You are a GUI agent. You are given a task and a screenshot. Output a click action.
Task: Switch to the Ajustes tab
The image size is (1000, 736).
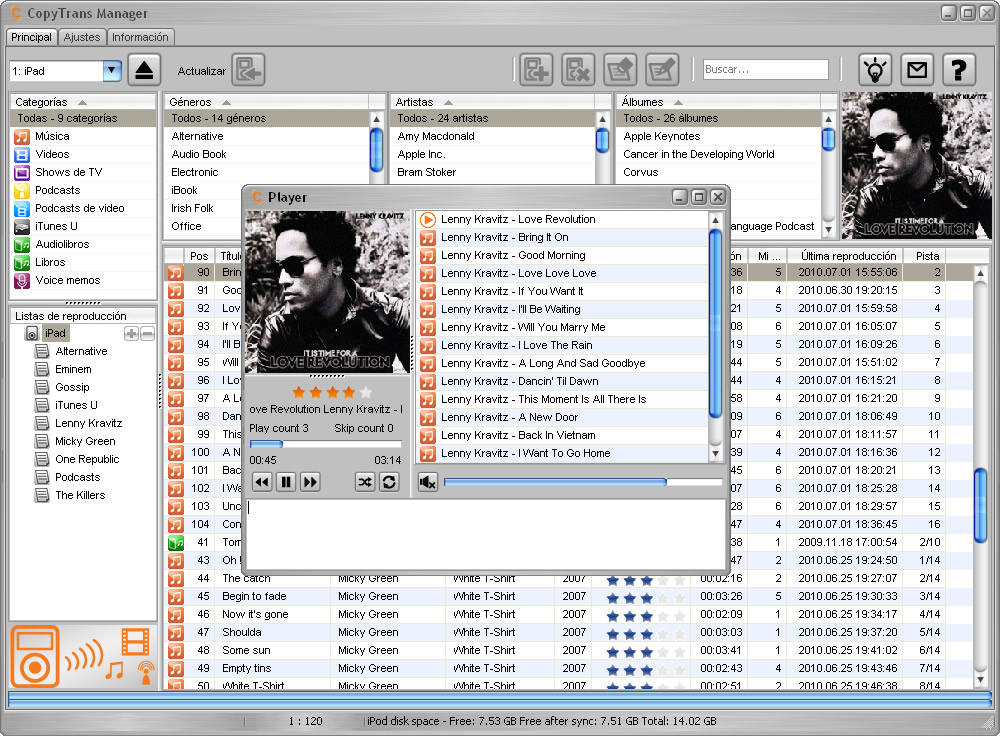coord(82,37)
